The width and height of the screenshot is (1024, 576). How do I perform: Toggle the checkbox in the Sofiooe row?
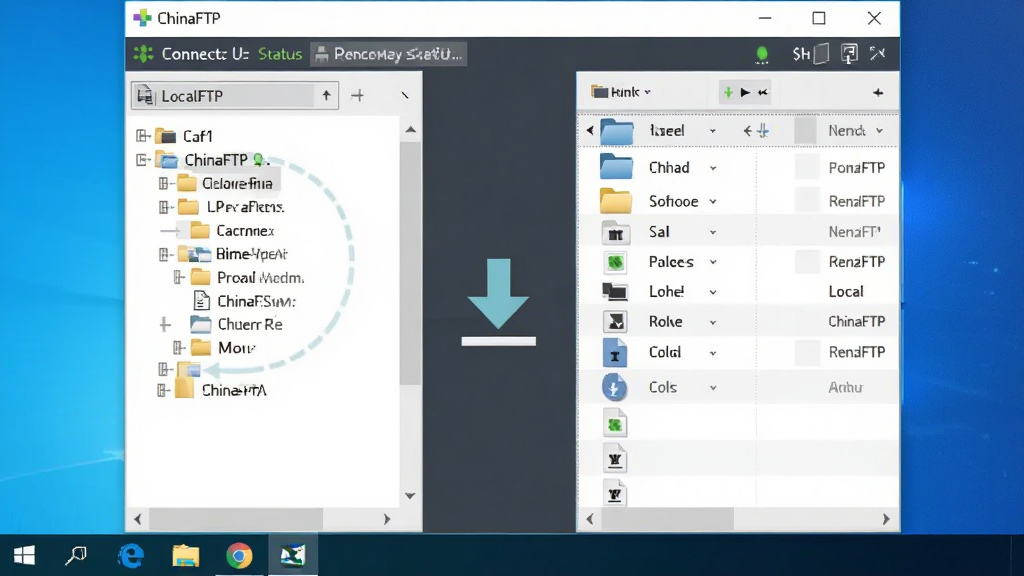[x=807, y=200]
